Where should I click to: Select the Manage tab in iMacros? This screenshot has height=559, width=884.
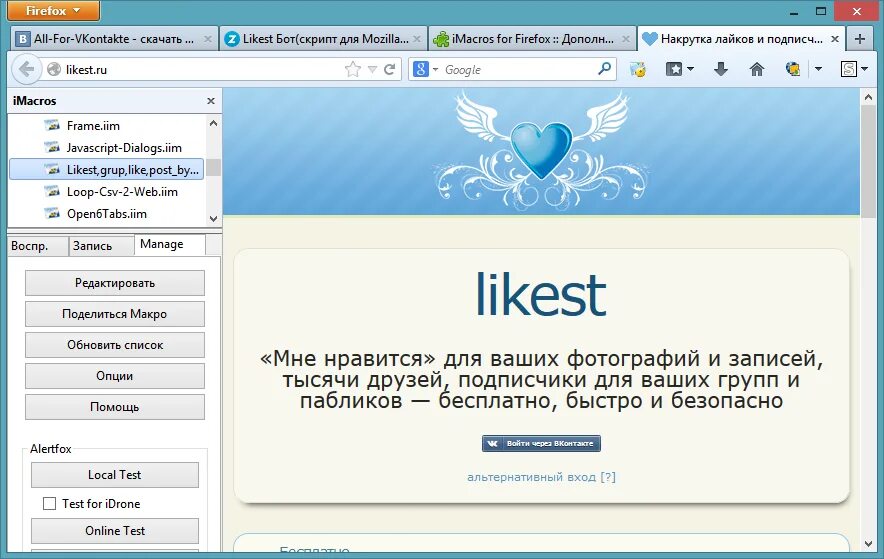(x=170, y=244)
